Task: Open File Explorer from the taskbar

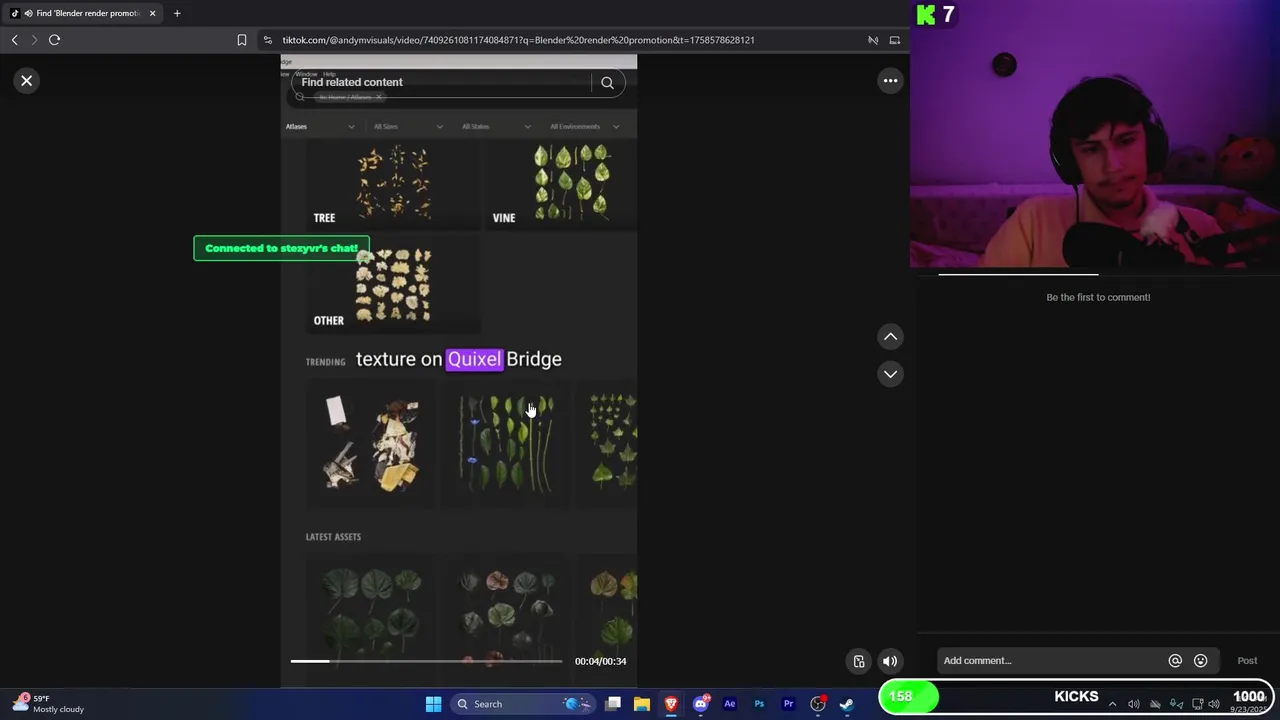Action: click(x=642, y=704)
